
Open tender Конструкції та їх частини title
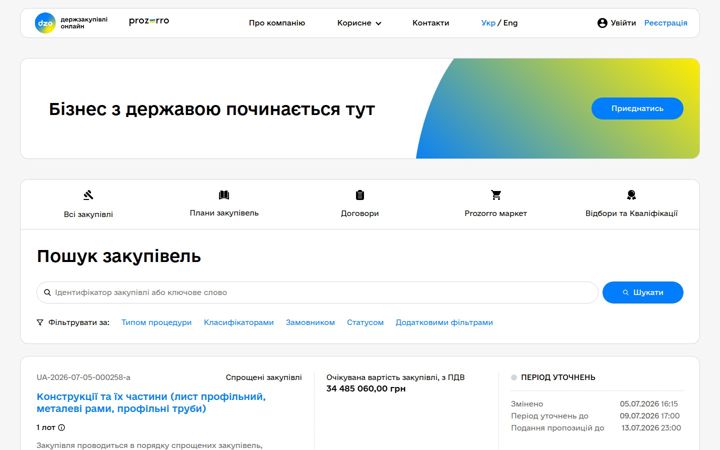151,402
